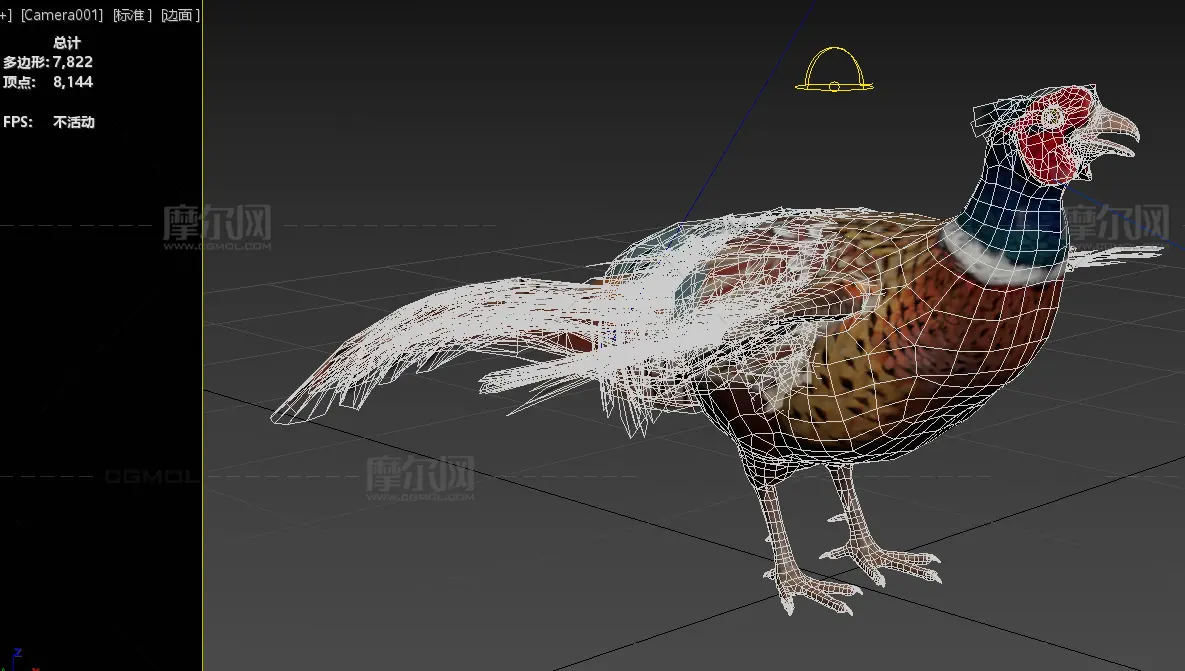
Task: Click the blue Z axis indicator
Action: pos(17,653)
